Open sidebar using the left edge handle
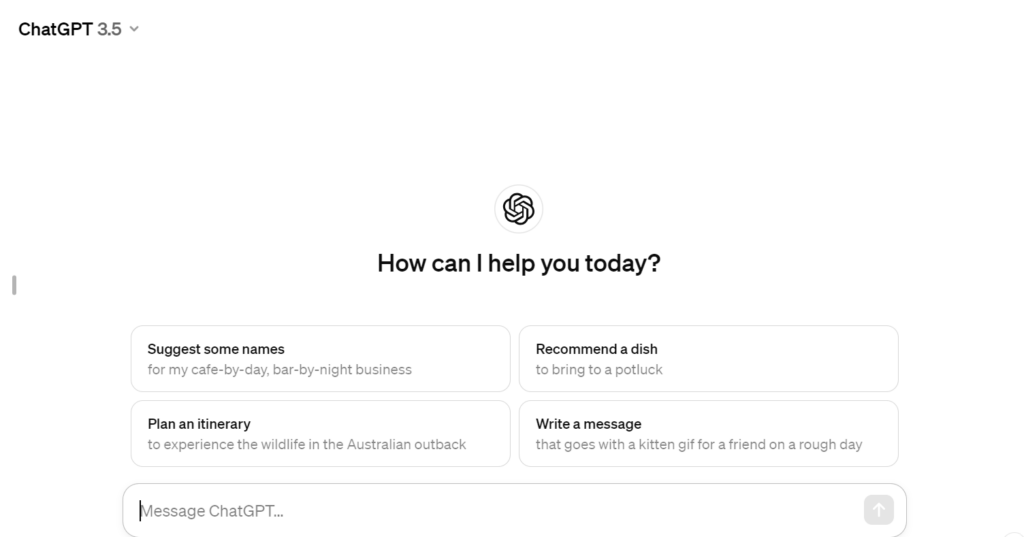Image resolution: width=1024 pixels, height=537 pixels. click(14, 285)
